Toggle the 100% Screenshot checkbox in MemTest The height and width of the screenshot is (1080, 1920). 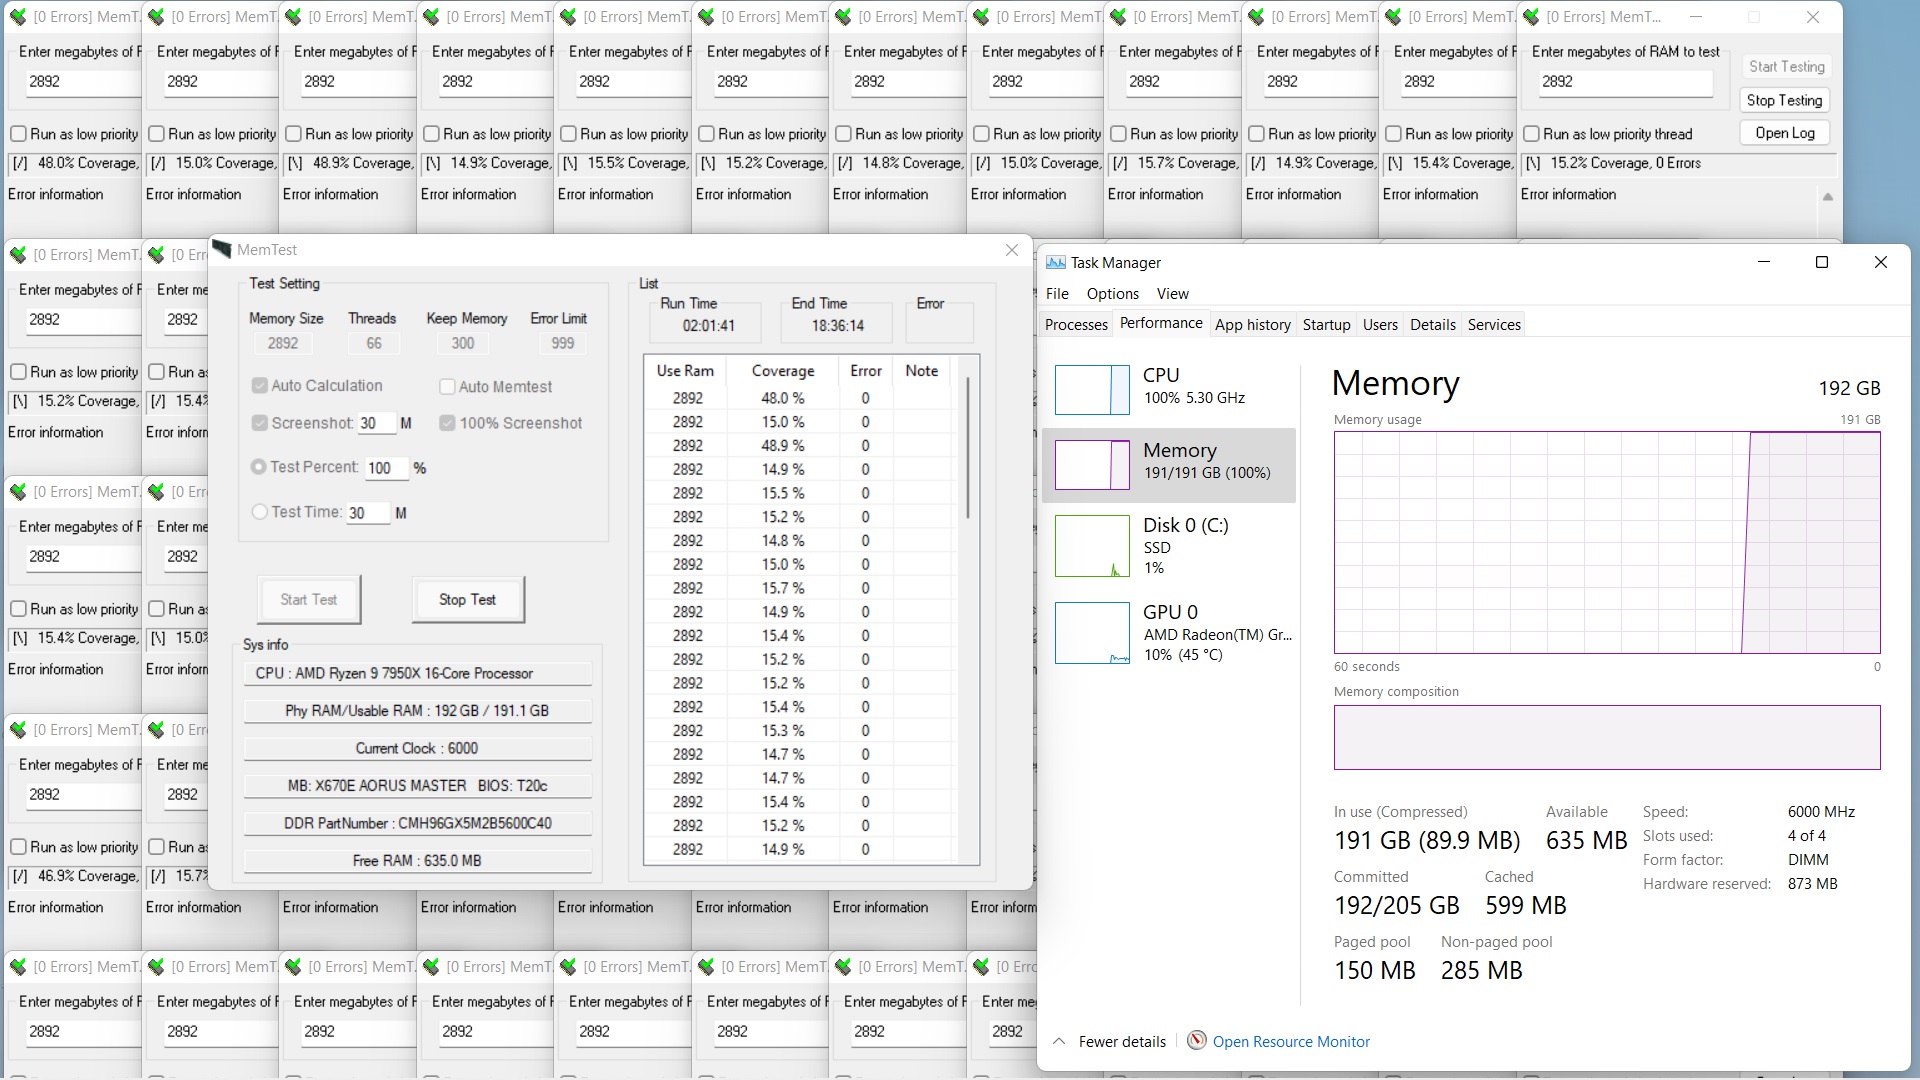pos(448,422)
